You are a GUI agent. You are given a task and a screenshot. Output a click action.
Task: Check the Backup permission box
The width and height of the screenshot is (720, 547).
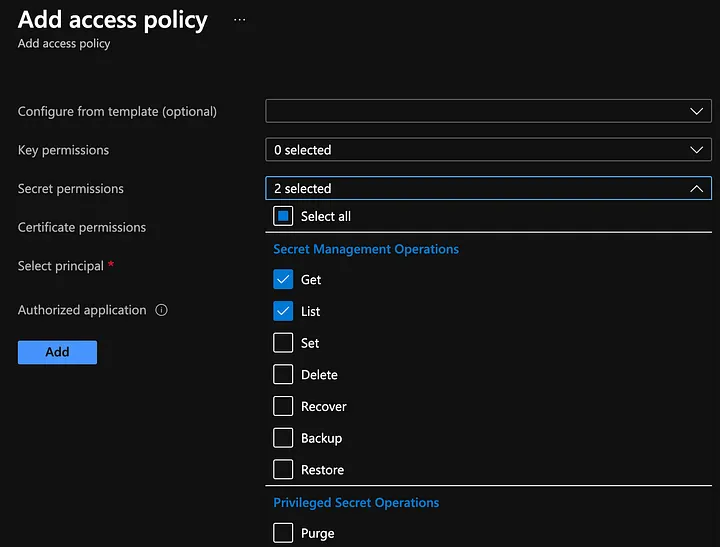[x=283, y=438]
